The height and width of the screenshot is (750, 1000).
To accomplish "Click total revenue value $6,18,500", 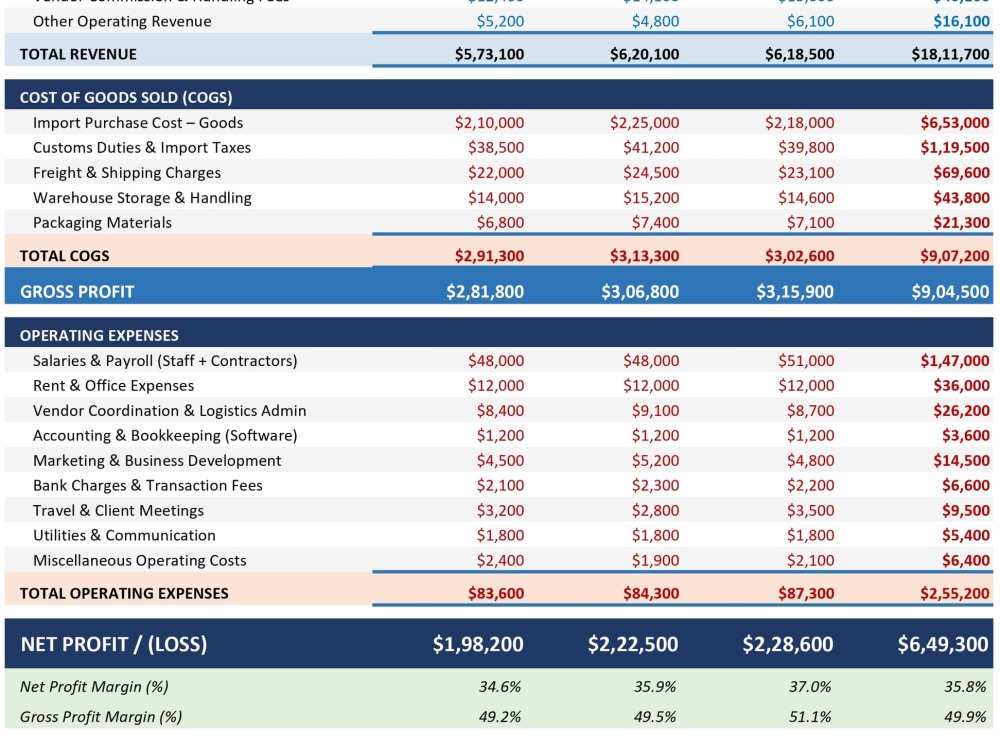I will [x=799, y=54].
